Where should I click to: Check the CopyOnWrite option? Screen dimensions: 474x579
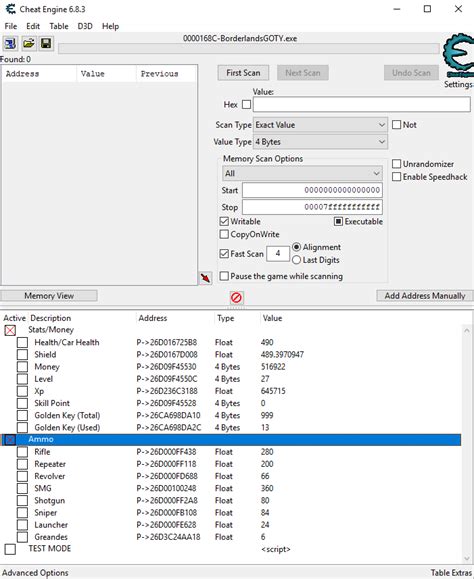pos(224,234)
